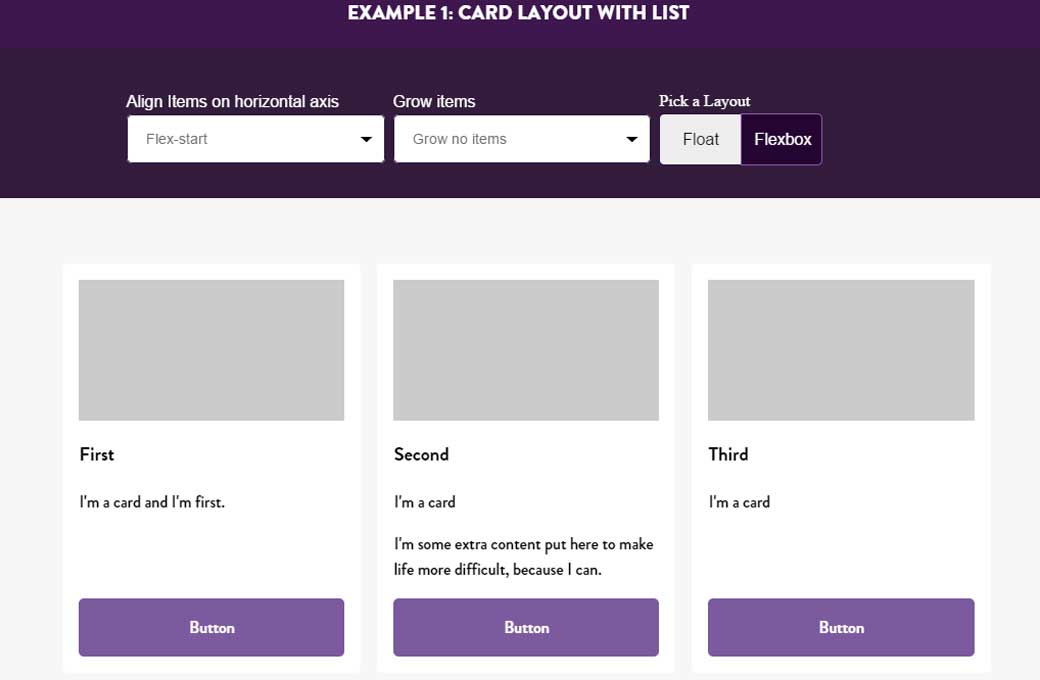Click the First card image placeholder
This screenshot has height=680, width=1040.
(211, 349)
